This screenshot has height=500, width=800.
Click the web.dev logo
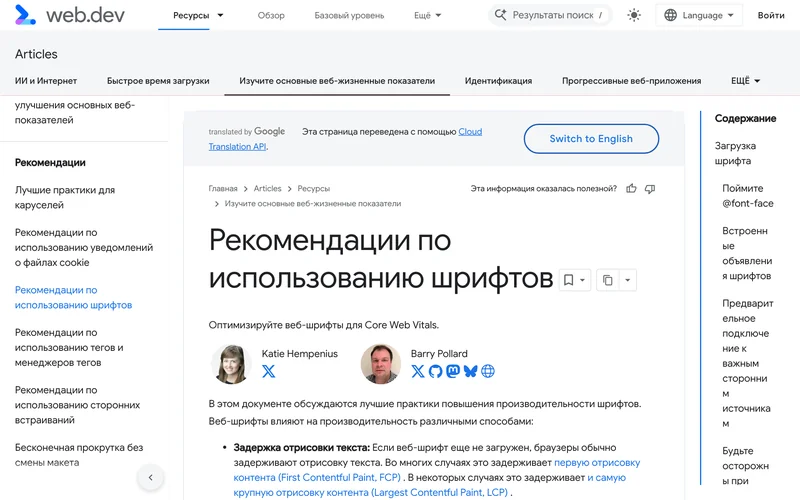(69, 15)
